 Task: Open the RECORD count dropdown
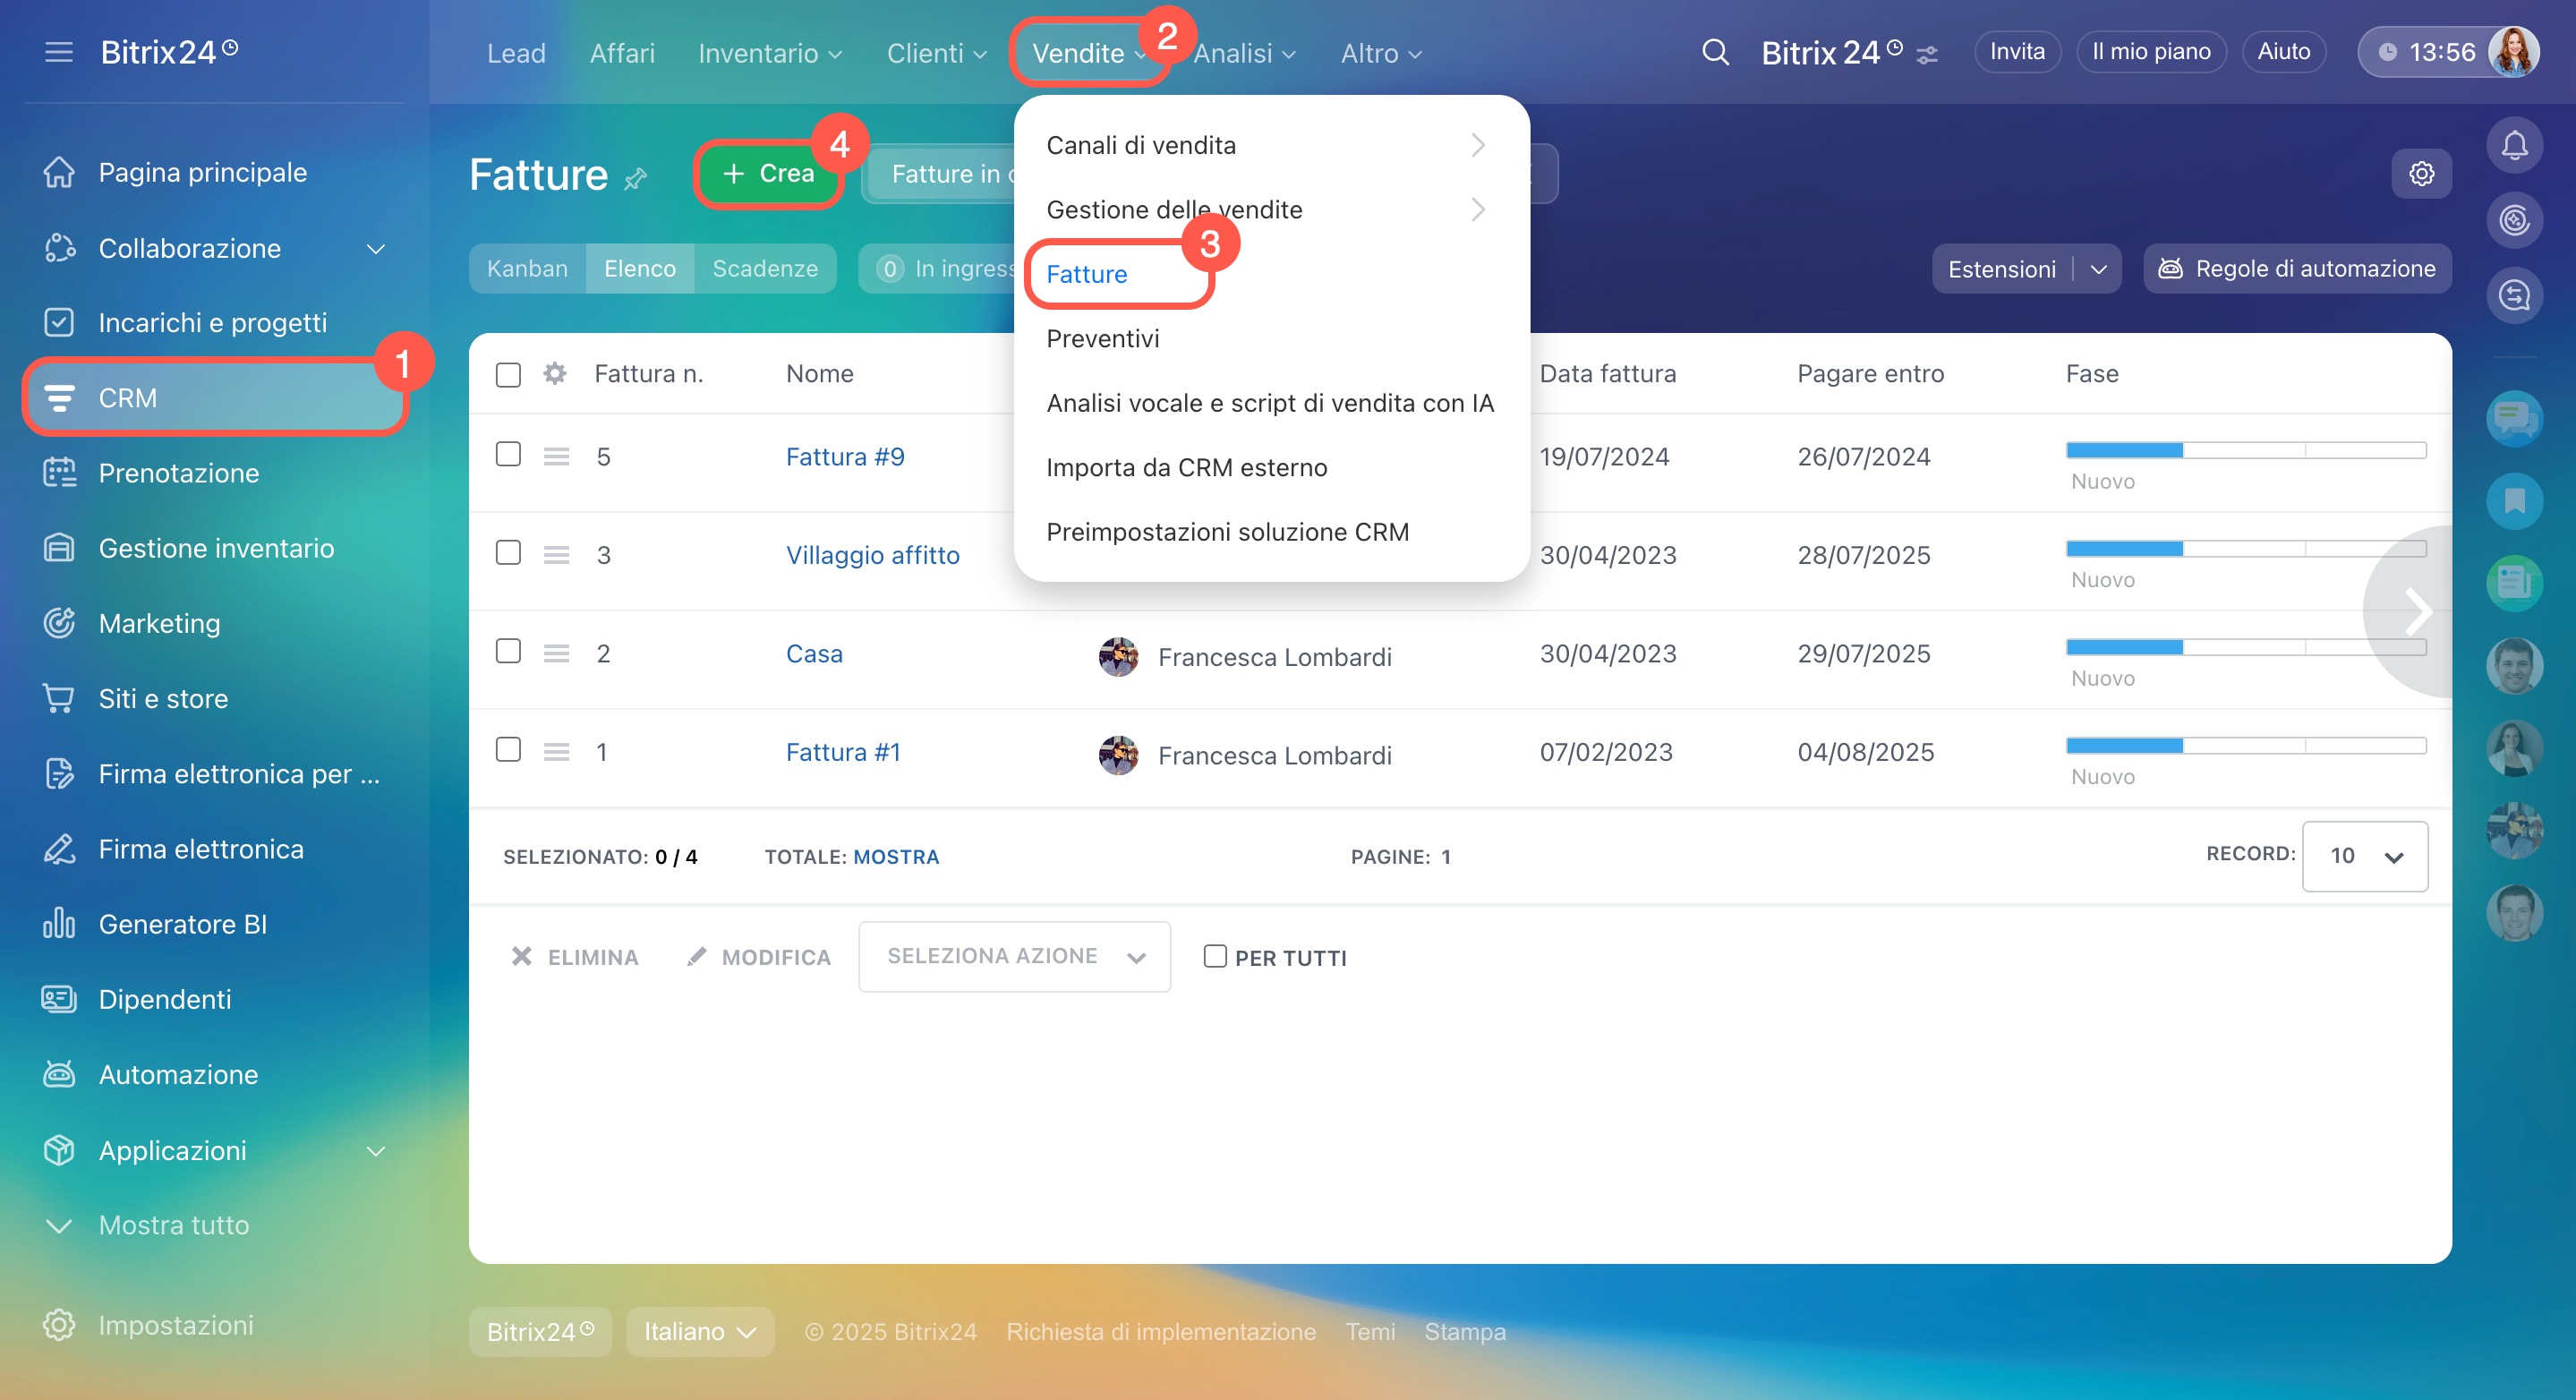pyautogui.click(x=2364, y=856)
